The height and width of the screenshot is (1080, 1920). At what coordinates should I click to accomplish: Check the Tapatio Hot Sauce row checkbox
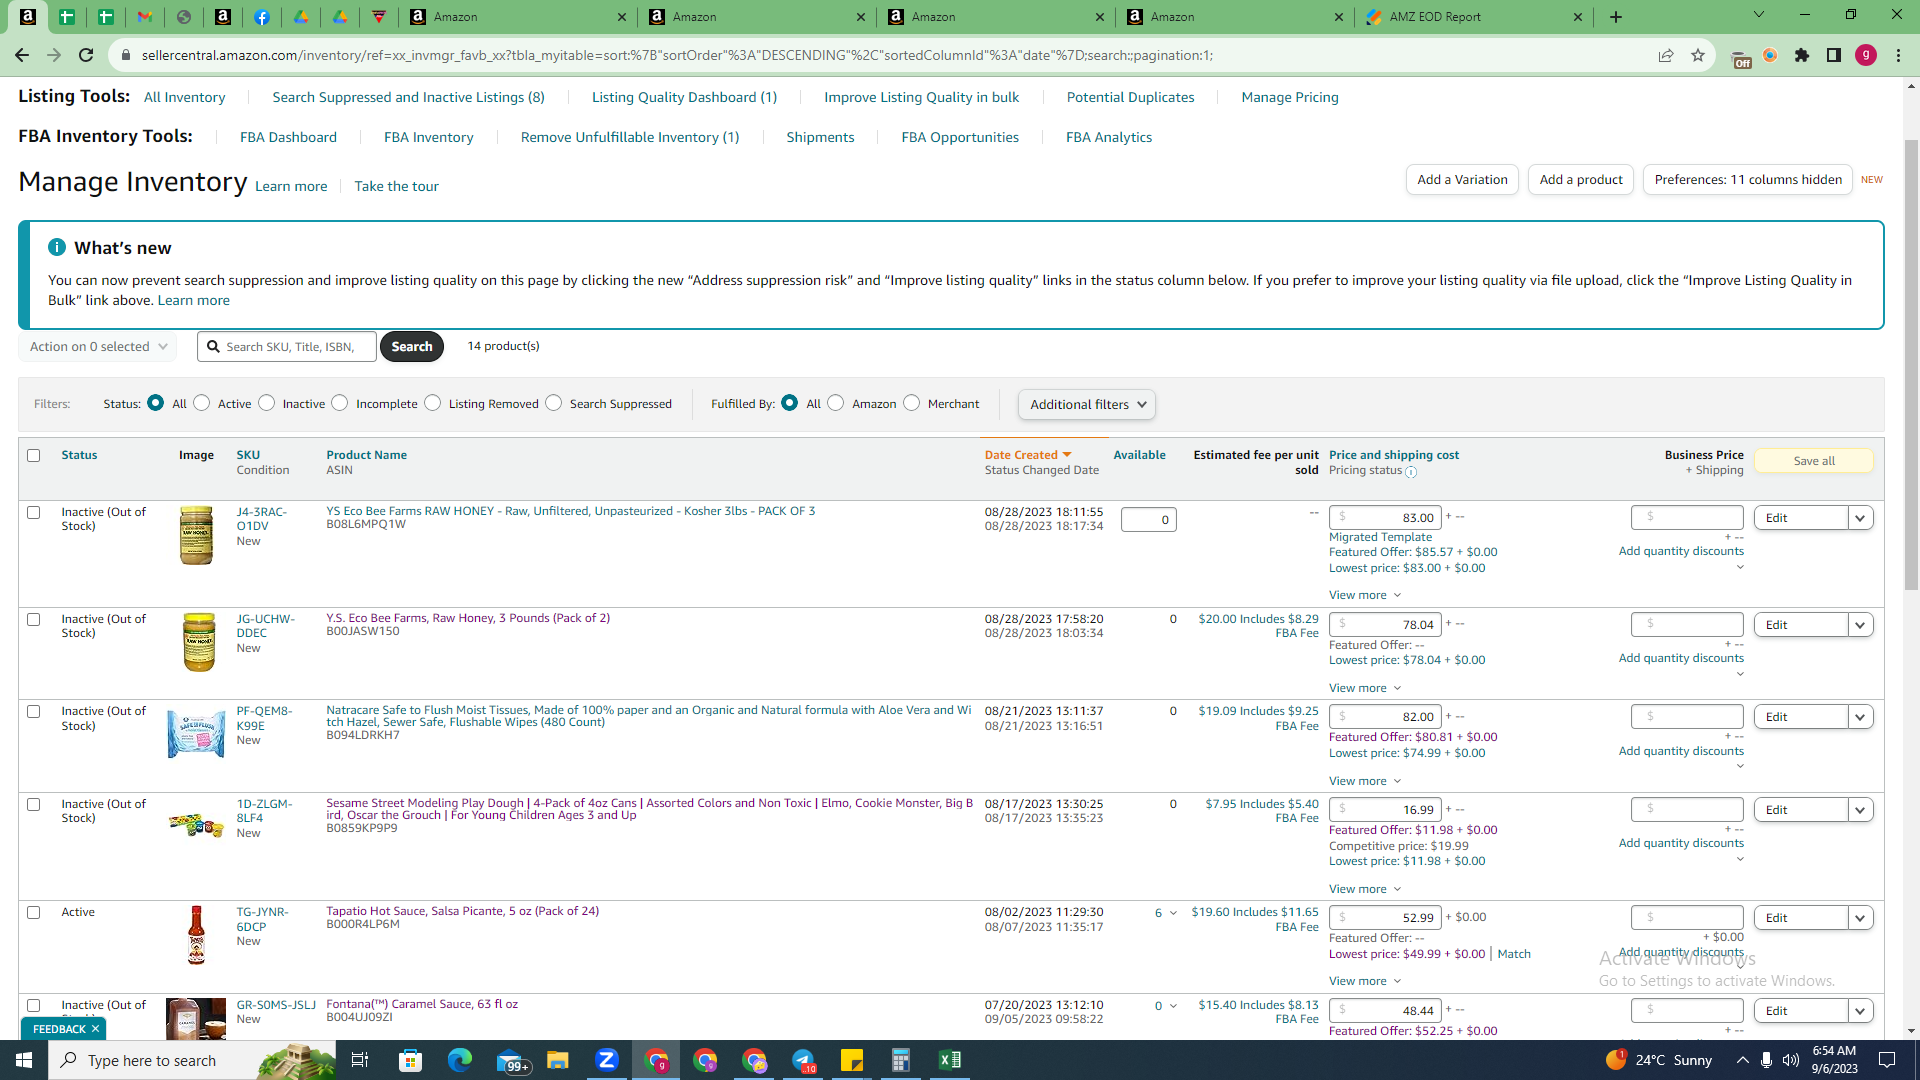point(34,913)
